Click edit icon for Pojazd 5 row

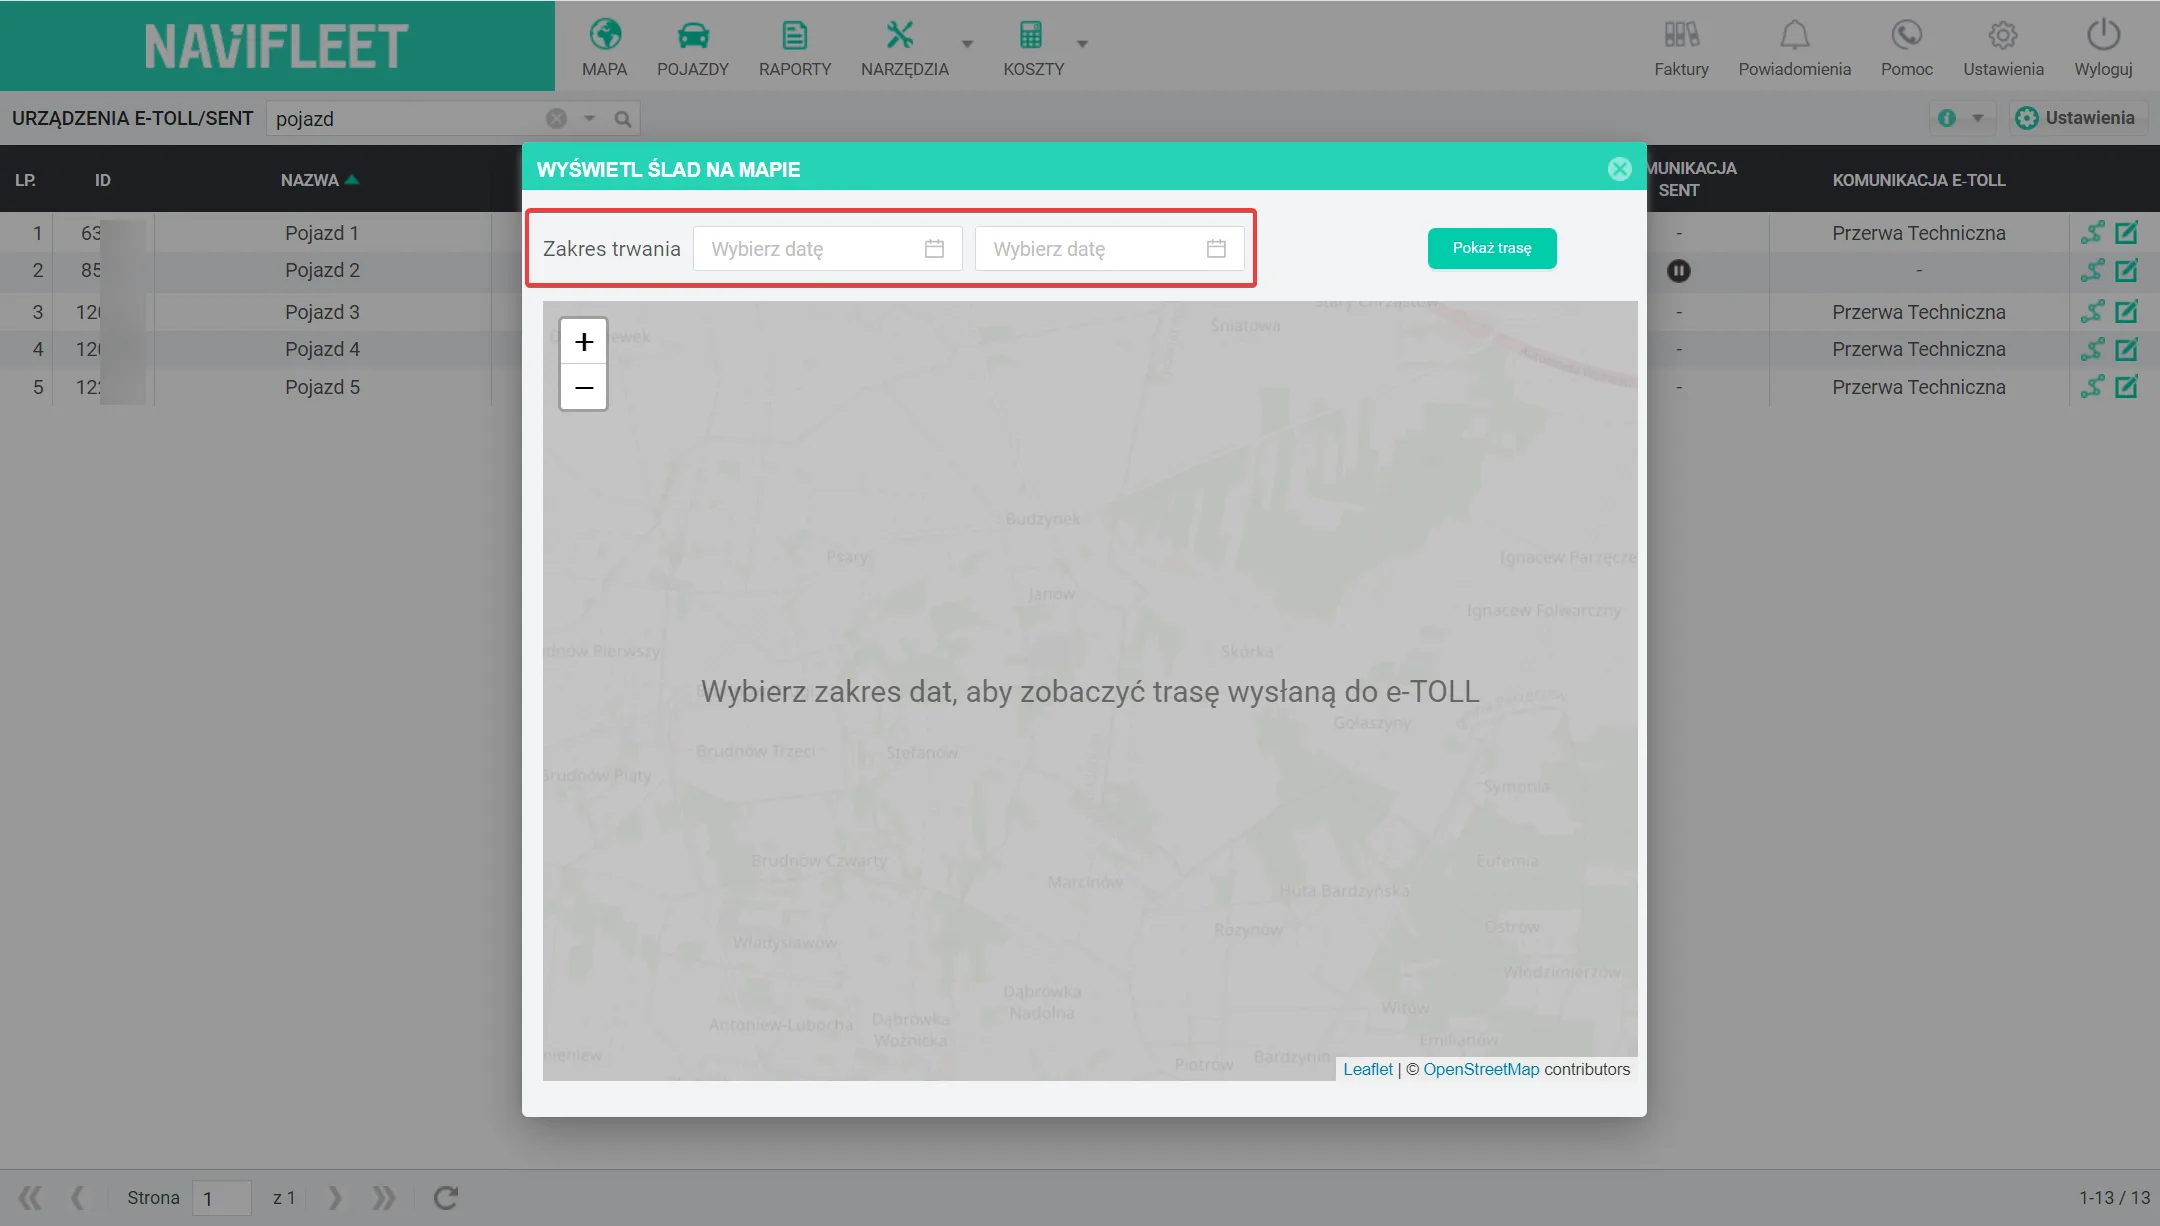(2127, 387)
